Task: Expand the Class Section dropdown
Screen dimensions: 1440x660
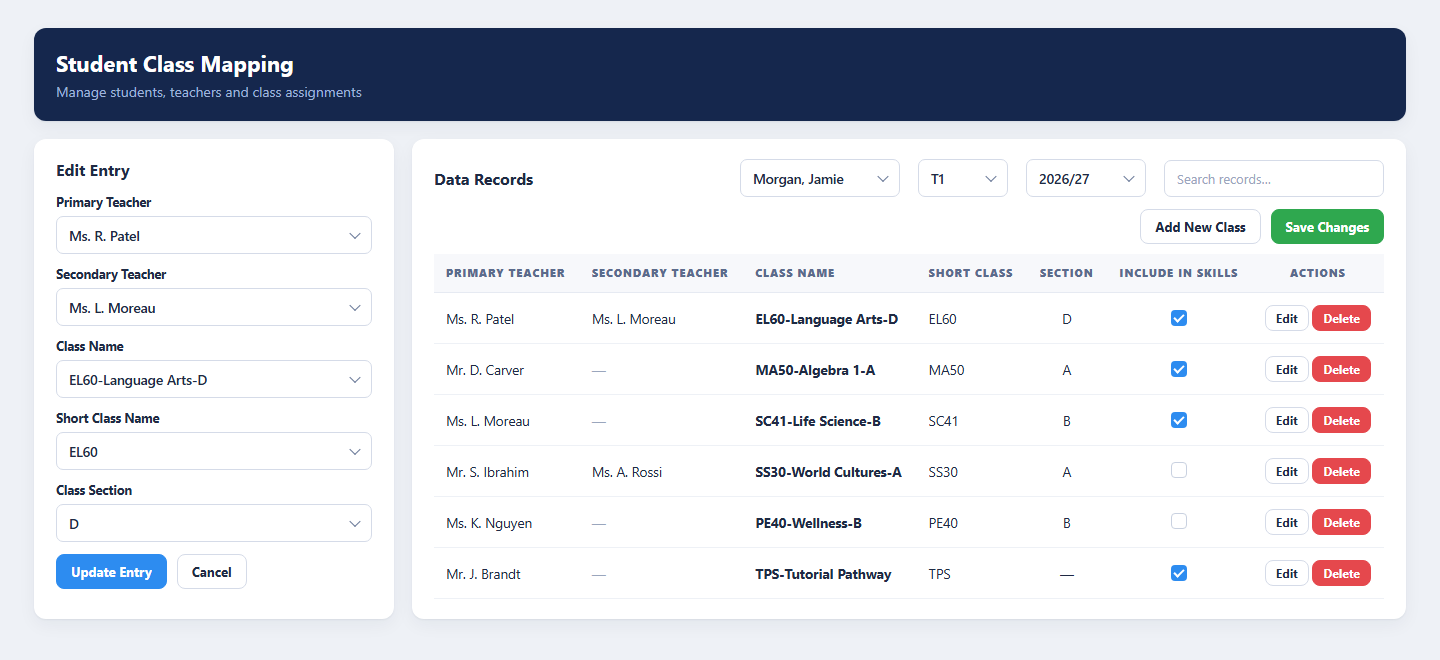Action: (x=214, y=524)
